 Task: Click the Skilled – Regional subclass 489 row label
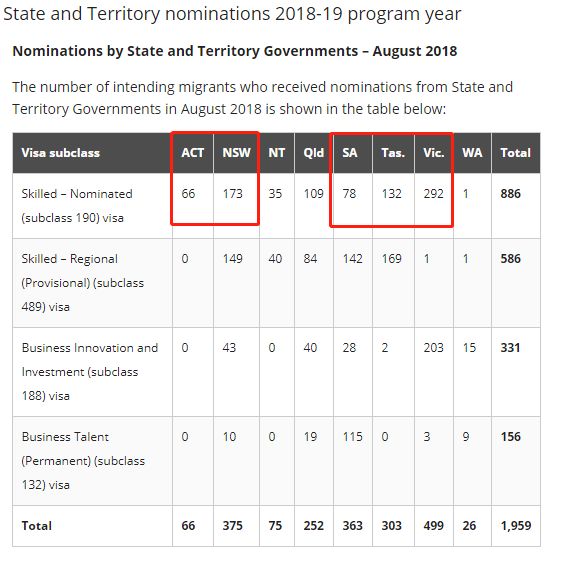[83, 283]
